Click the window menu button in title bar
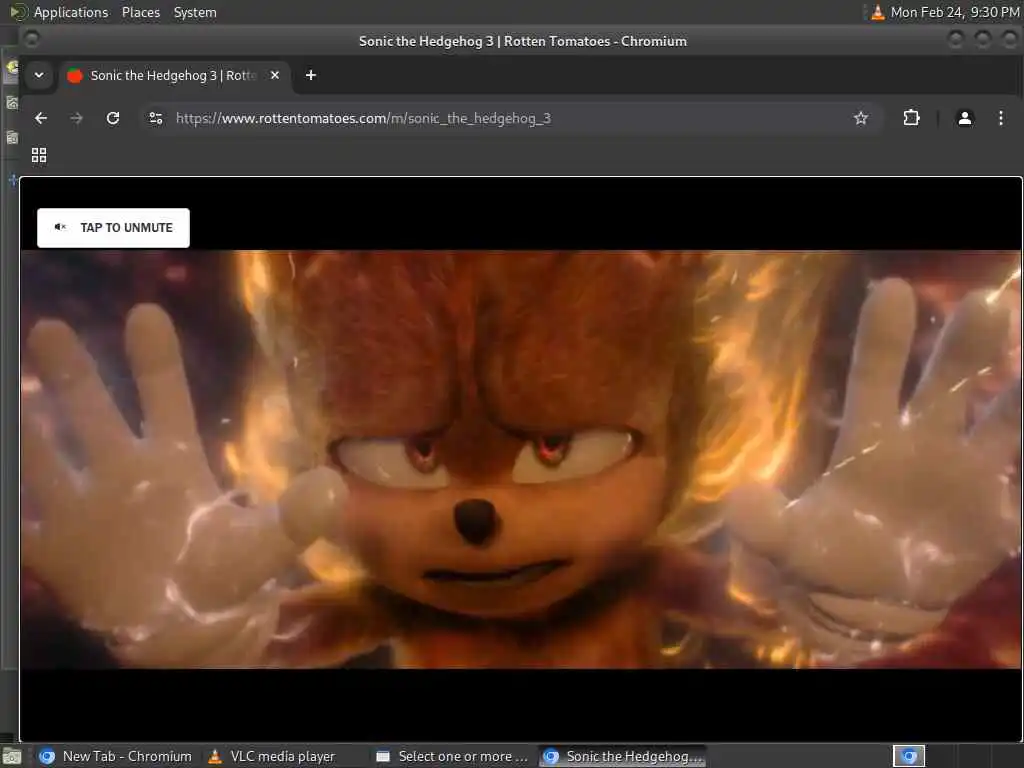Image resolution: width=1024 pixels, height=768 pixels. tap(31, 40)
